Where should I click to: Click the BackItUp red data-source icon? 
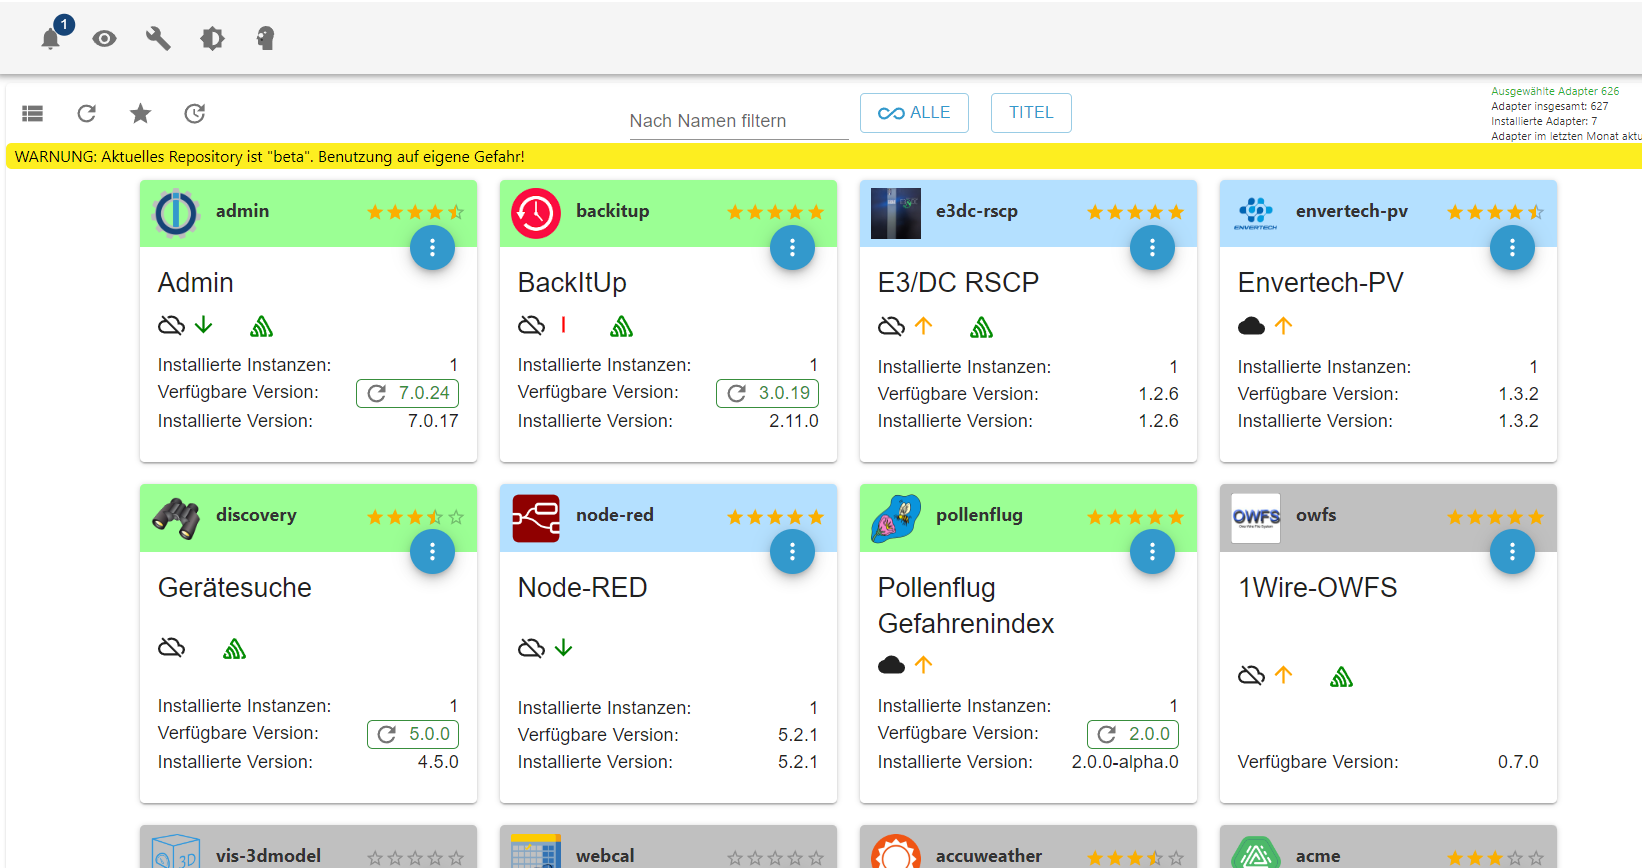(564, 325)
